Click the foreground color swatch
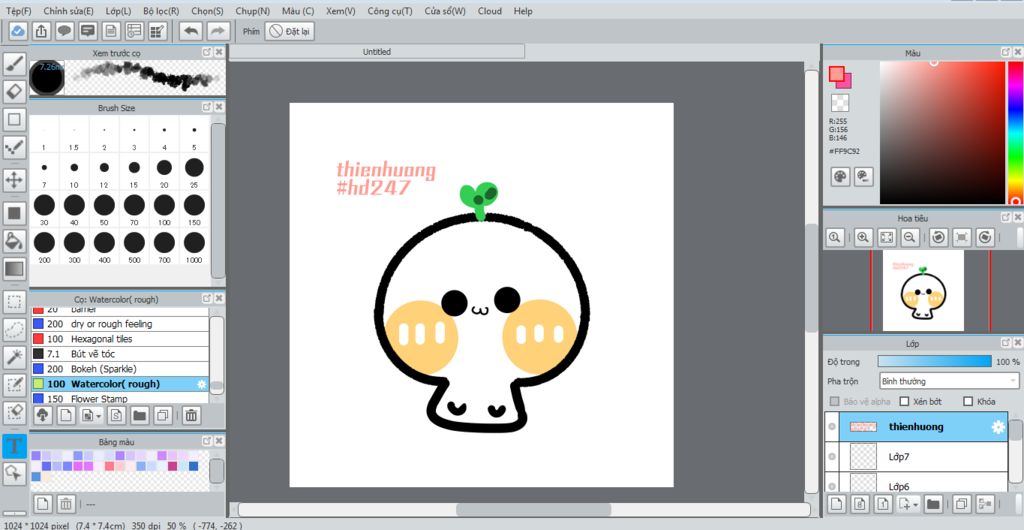Image resolution: width=1024 pixels, height=530 pixels. click(837, 74)
